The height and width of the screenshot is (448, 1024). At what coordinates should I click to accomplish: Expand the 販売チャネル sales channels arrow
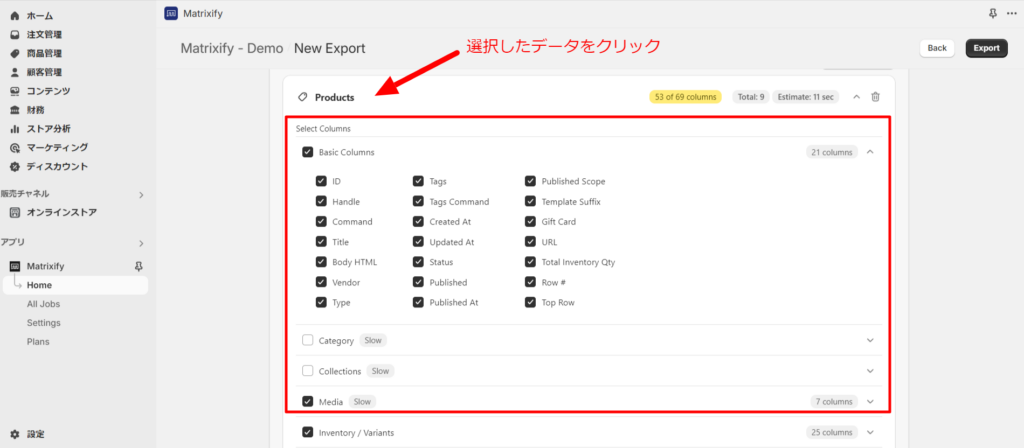tap(141, 195)
